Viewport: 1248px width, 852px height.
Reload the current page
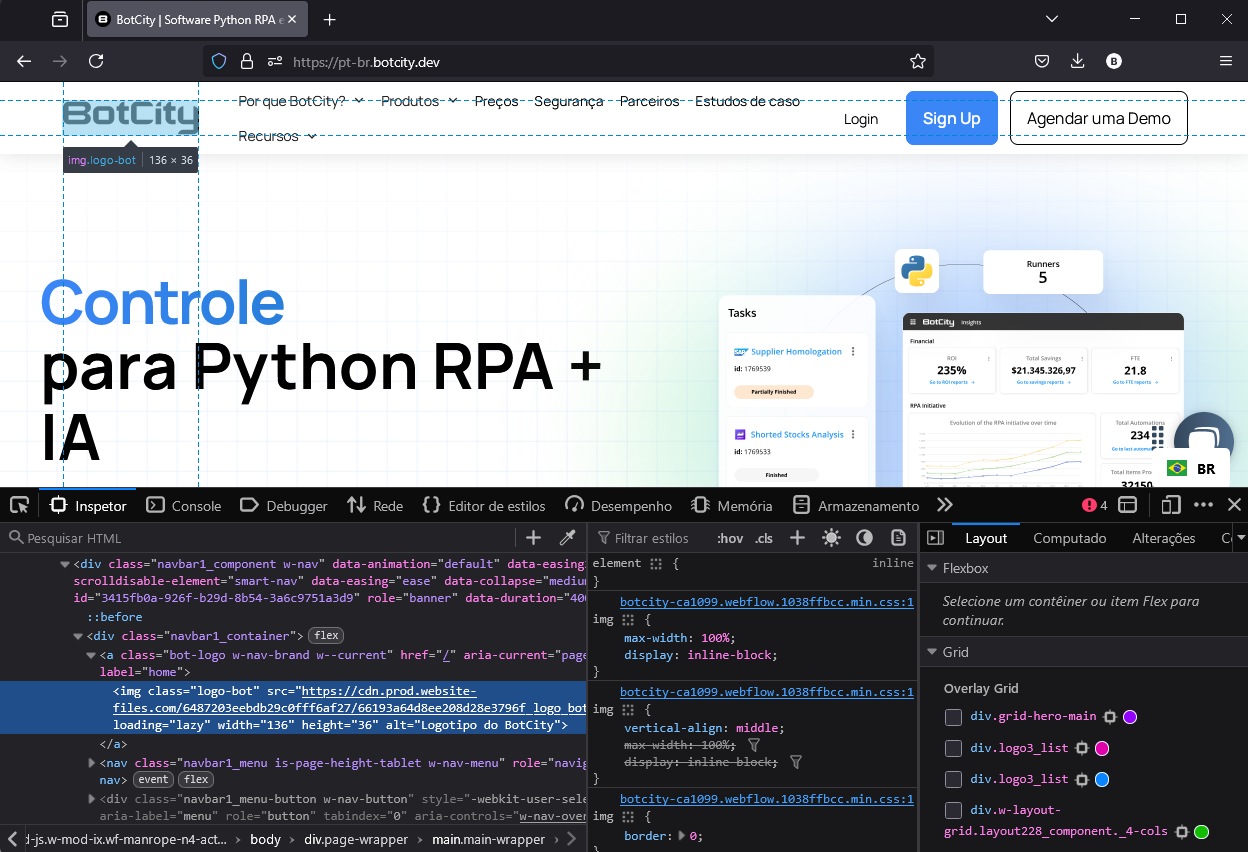96,61
